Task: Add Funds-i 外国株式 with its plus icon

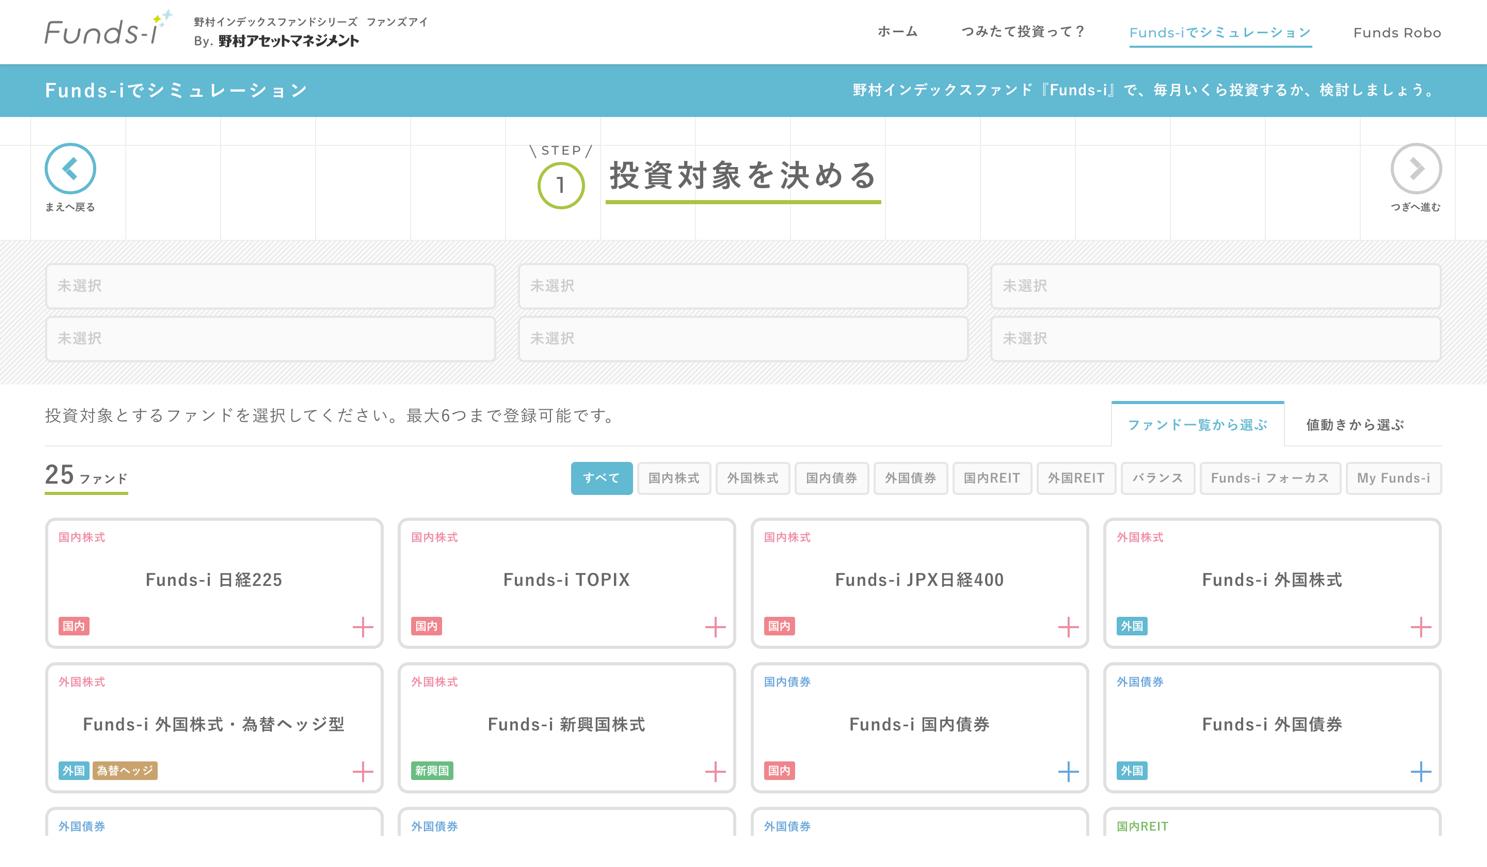Action: pyautogui.click(x=1421, y=627)
